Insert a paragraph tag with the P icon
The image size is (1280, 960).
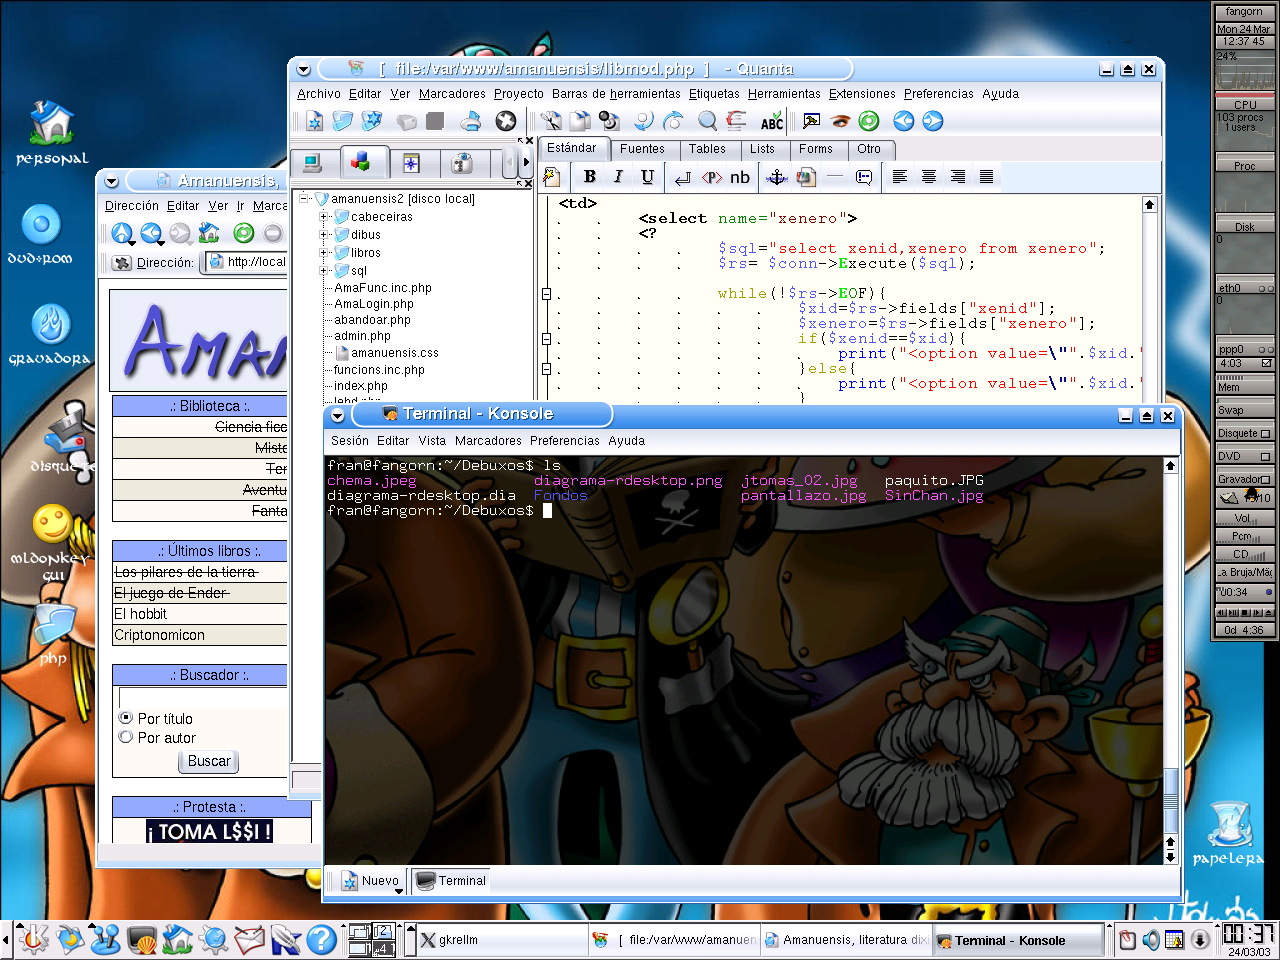(x=711, y=178)
